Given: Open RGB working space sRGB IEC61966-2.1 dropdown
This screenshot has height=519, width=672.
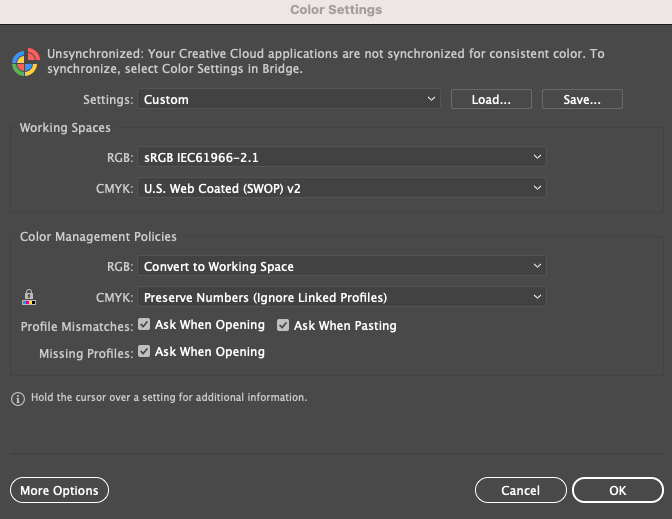Looking at the screenshot, I should point(342,157).
